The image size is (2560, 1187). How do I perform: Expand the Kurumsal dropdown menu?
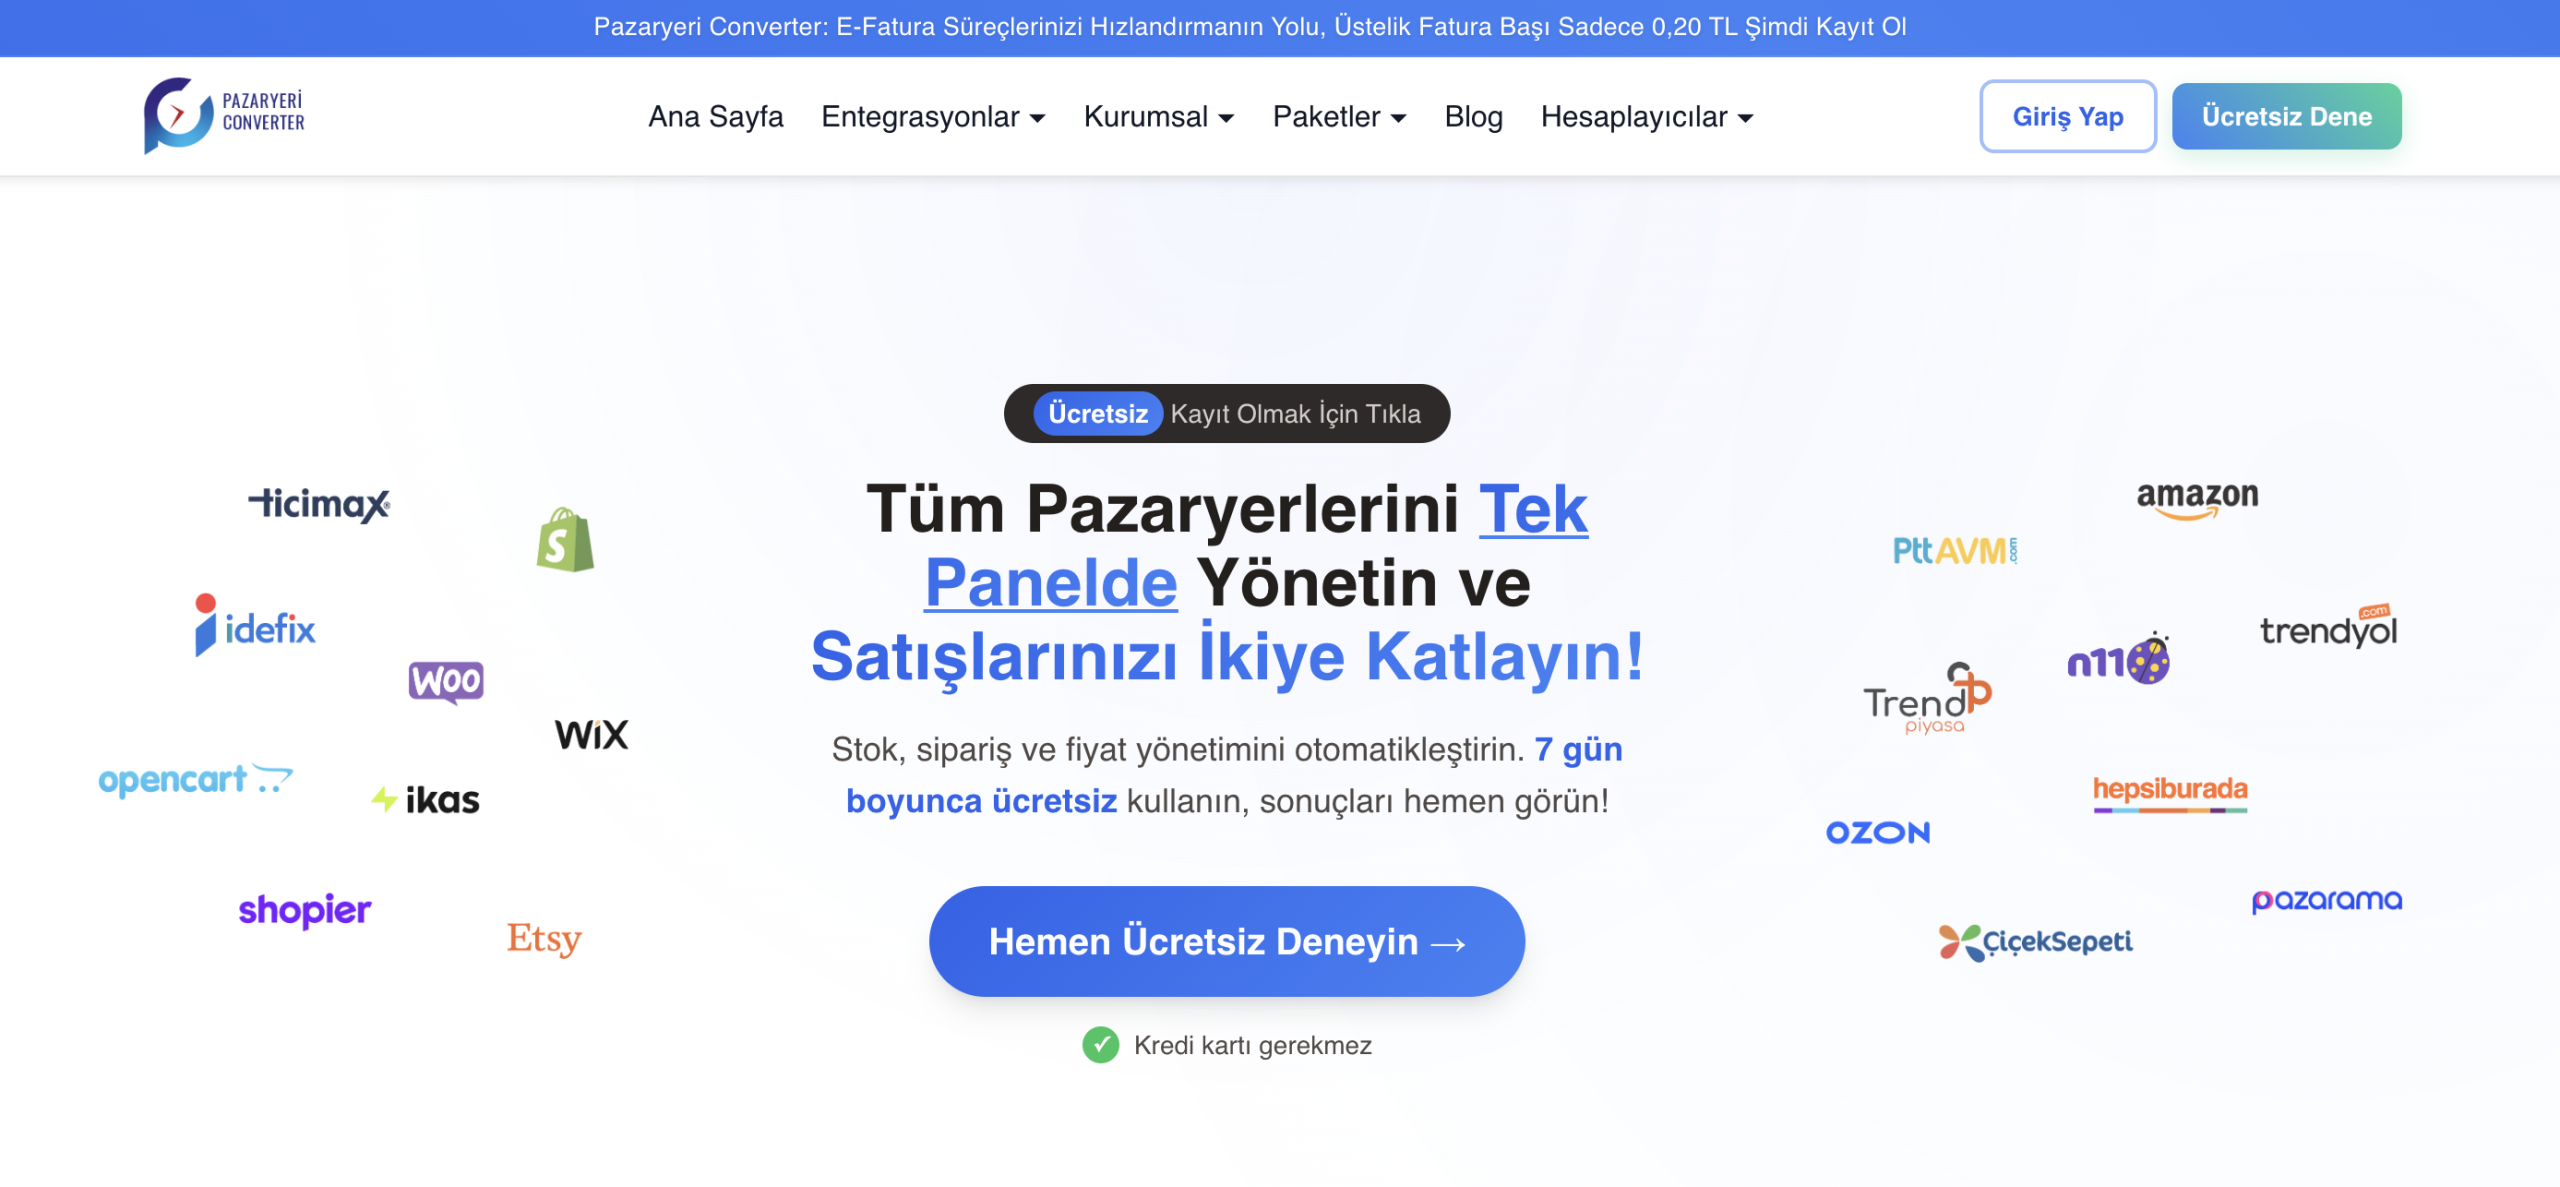(x=1159, y=117)
